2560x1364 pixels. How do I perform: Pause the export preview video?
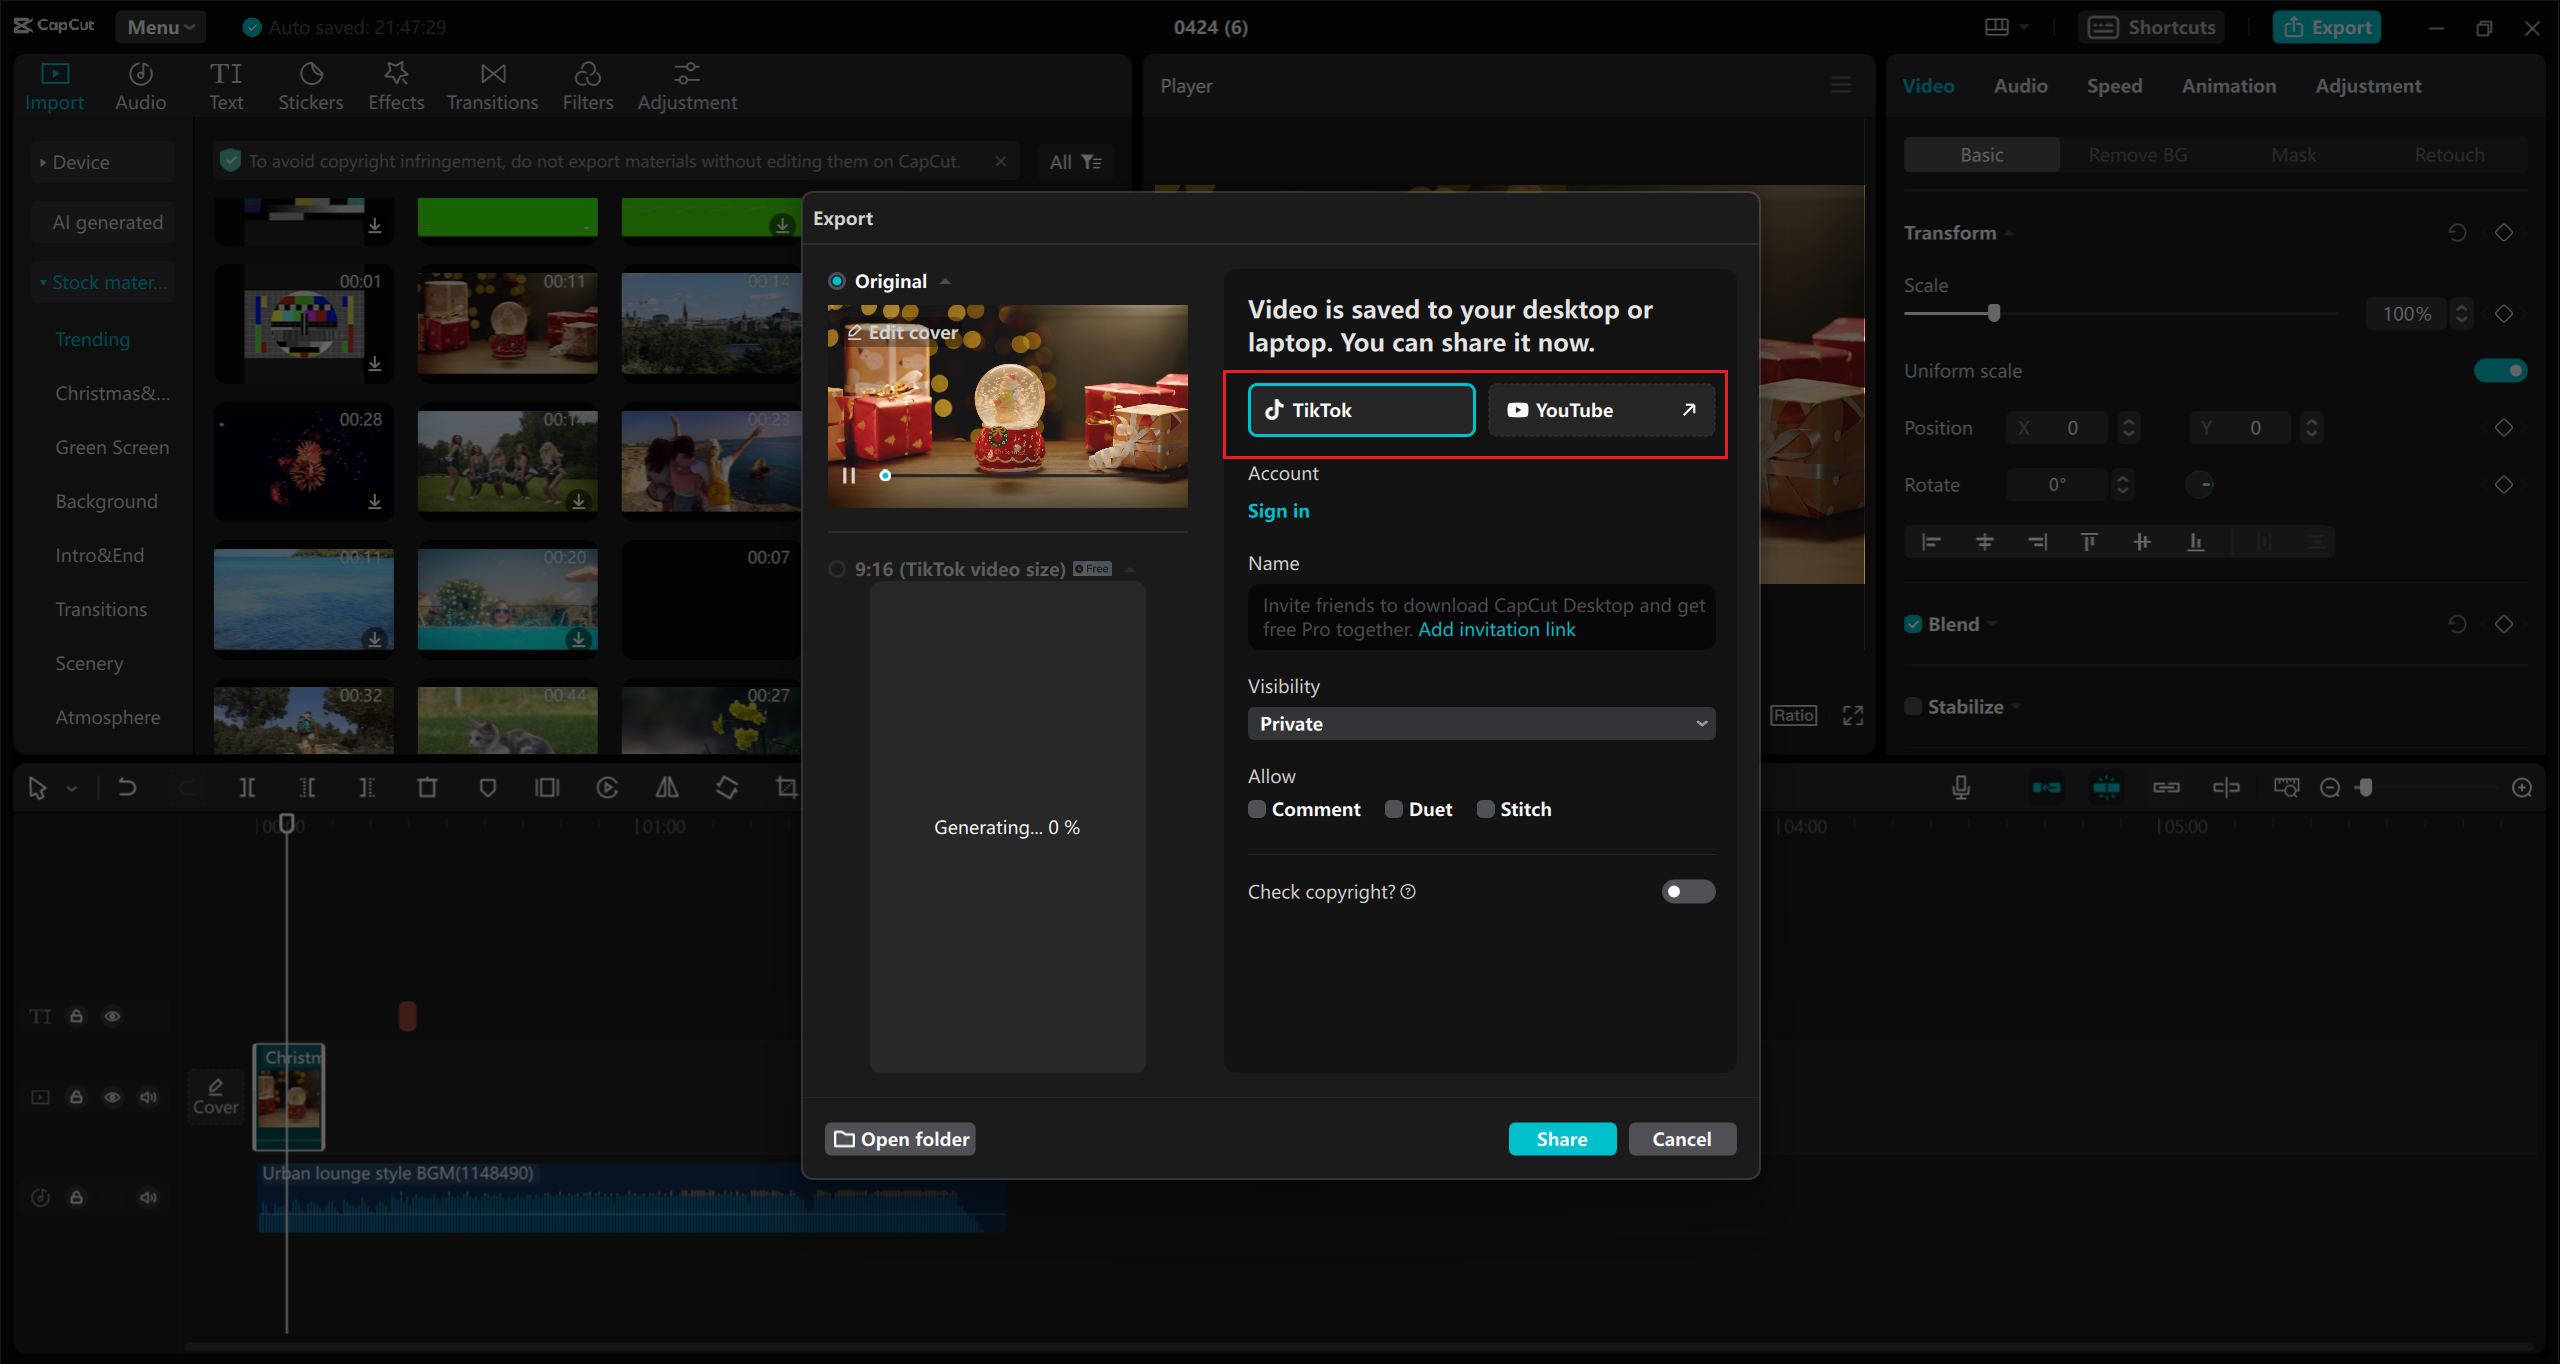(849, 476)
